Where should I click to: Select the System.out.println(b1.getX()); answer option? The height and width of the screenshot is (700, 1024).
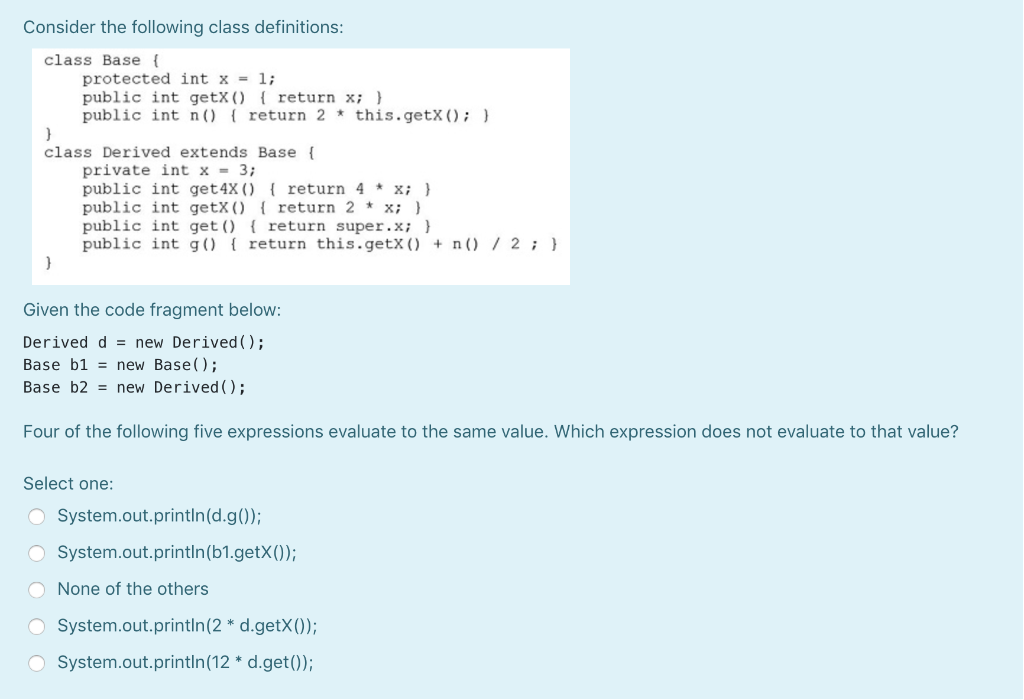click(x=37, y=552)
